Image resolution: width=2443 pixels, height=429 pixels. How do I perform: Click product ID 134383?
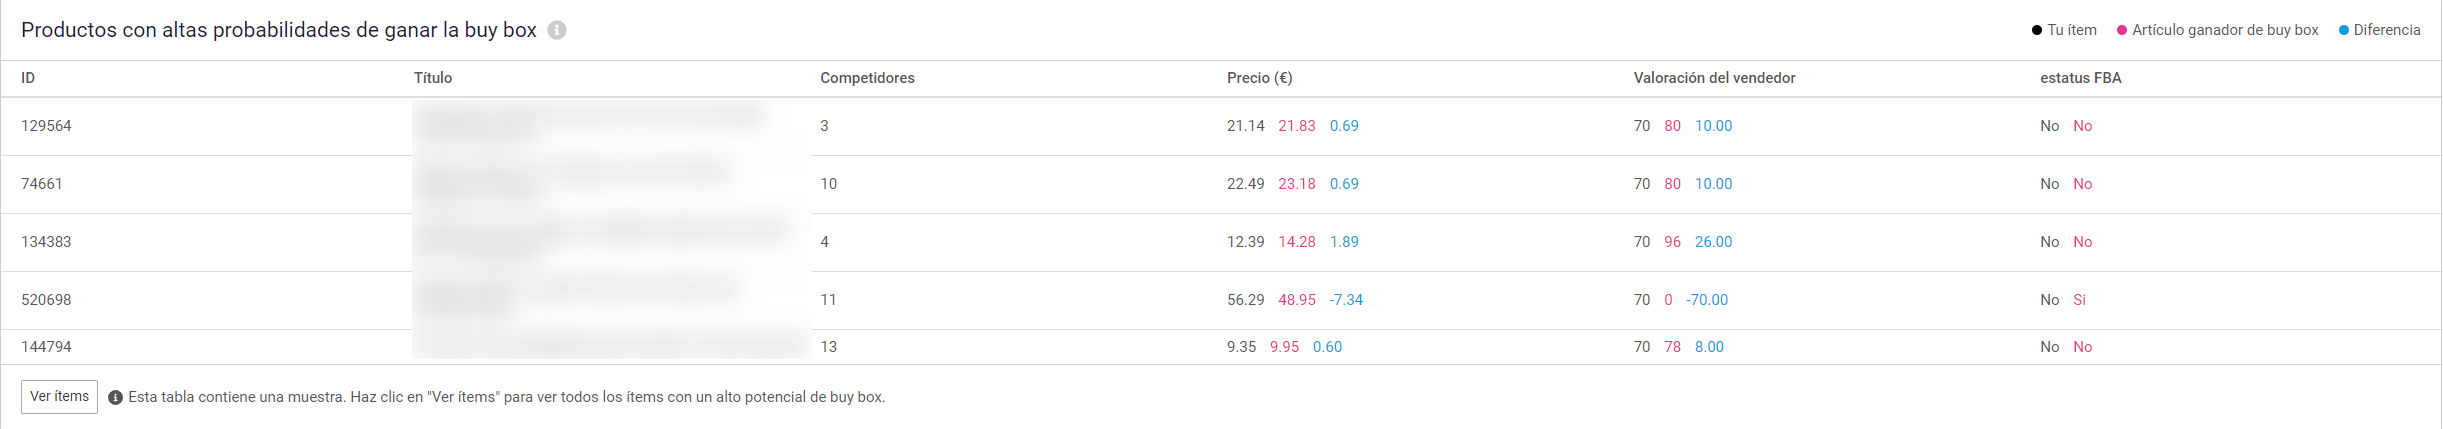[x=46, y=242]
